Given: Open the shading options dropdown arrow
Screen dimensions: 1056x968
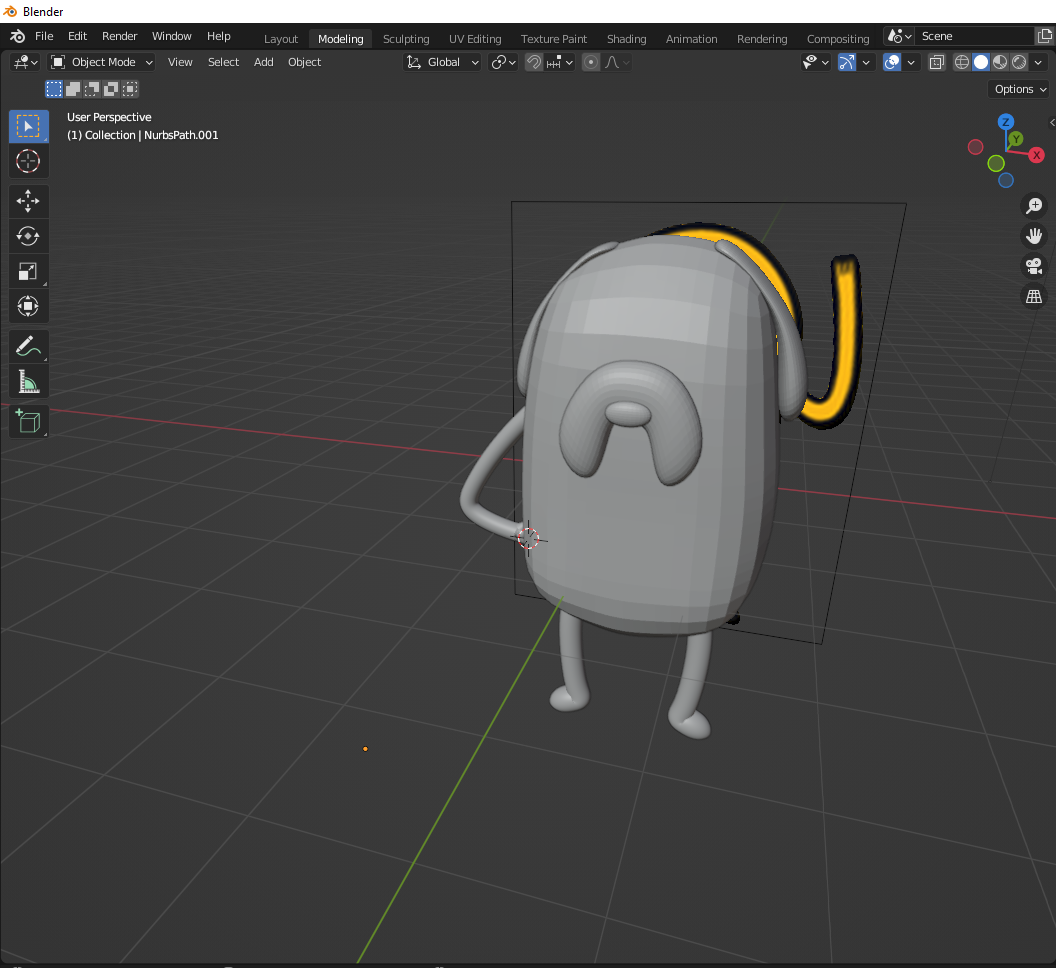Looking at the screenshot, I should tap(1038, 63).
